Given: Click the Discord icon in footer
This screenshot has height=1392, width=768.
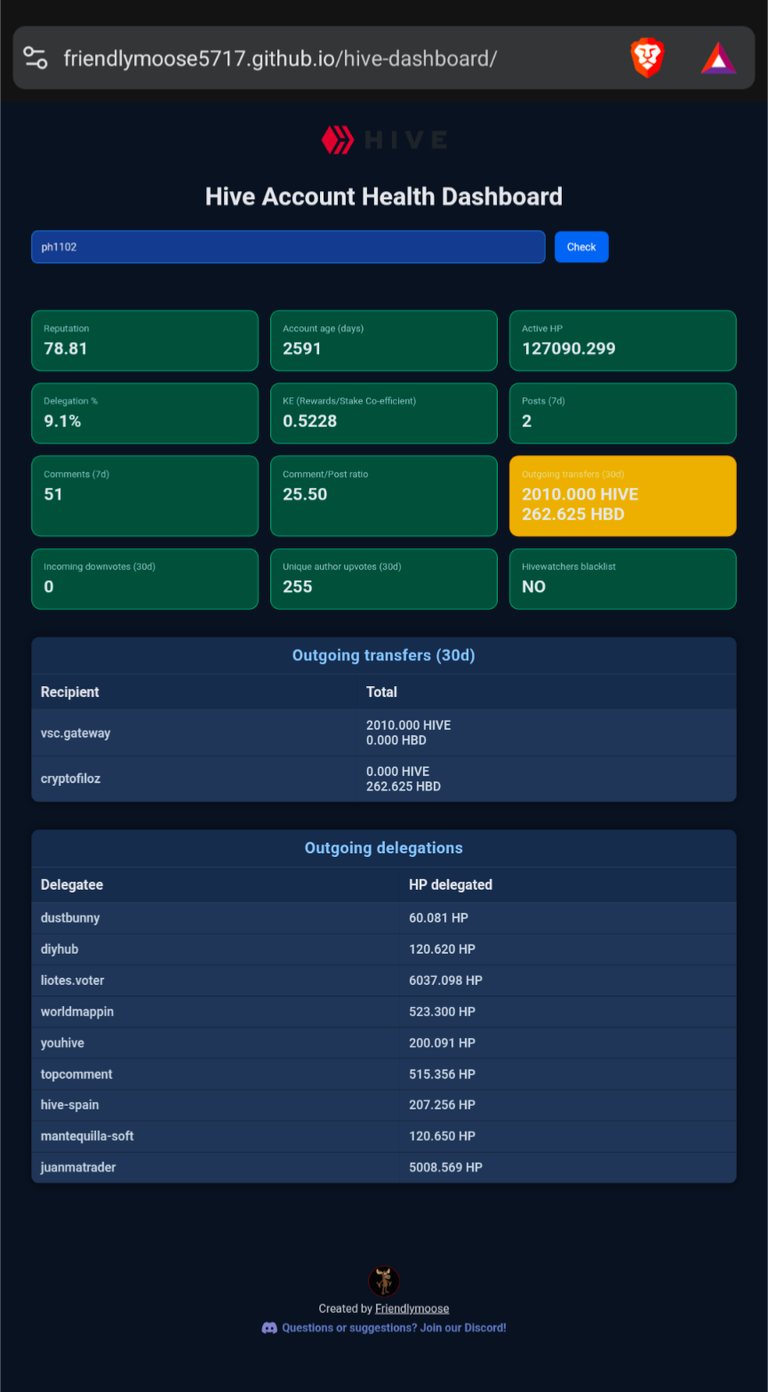Looking at the screenshot, I should (269, 1328).
